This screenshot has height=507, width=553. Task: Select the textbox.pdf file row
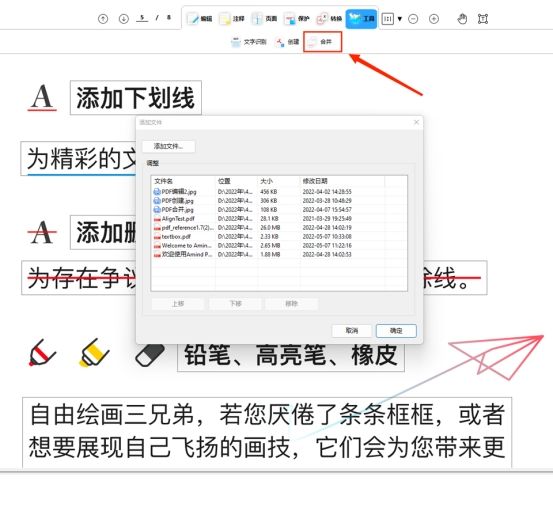(x=279, y=237)
